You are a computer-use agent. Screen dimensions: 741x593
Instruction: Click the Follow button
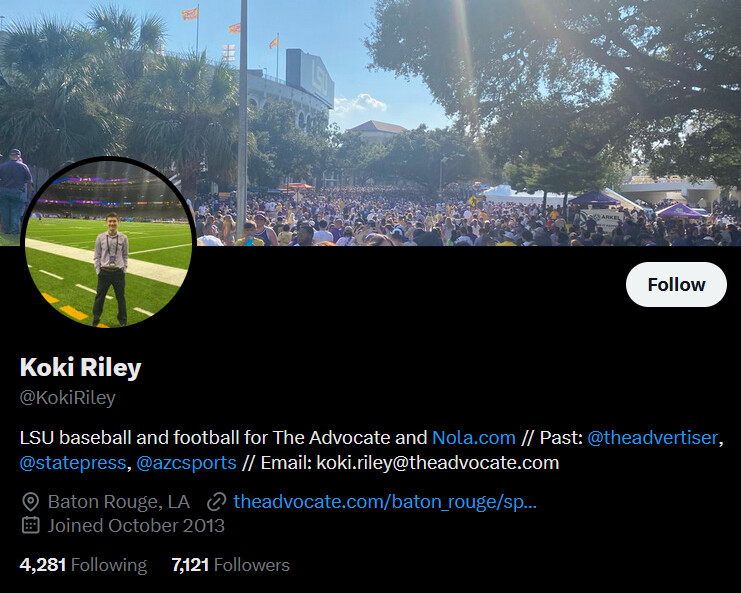pos(676,284)
